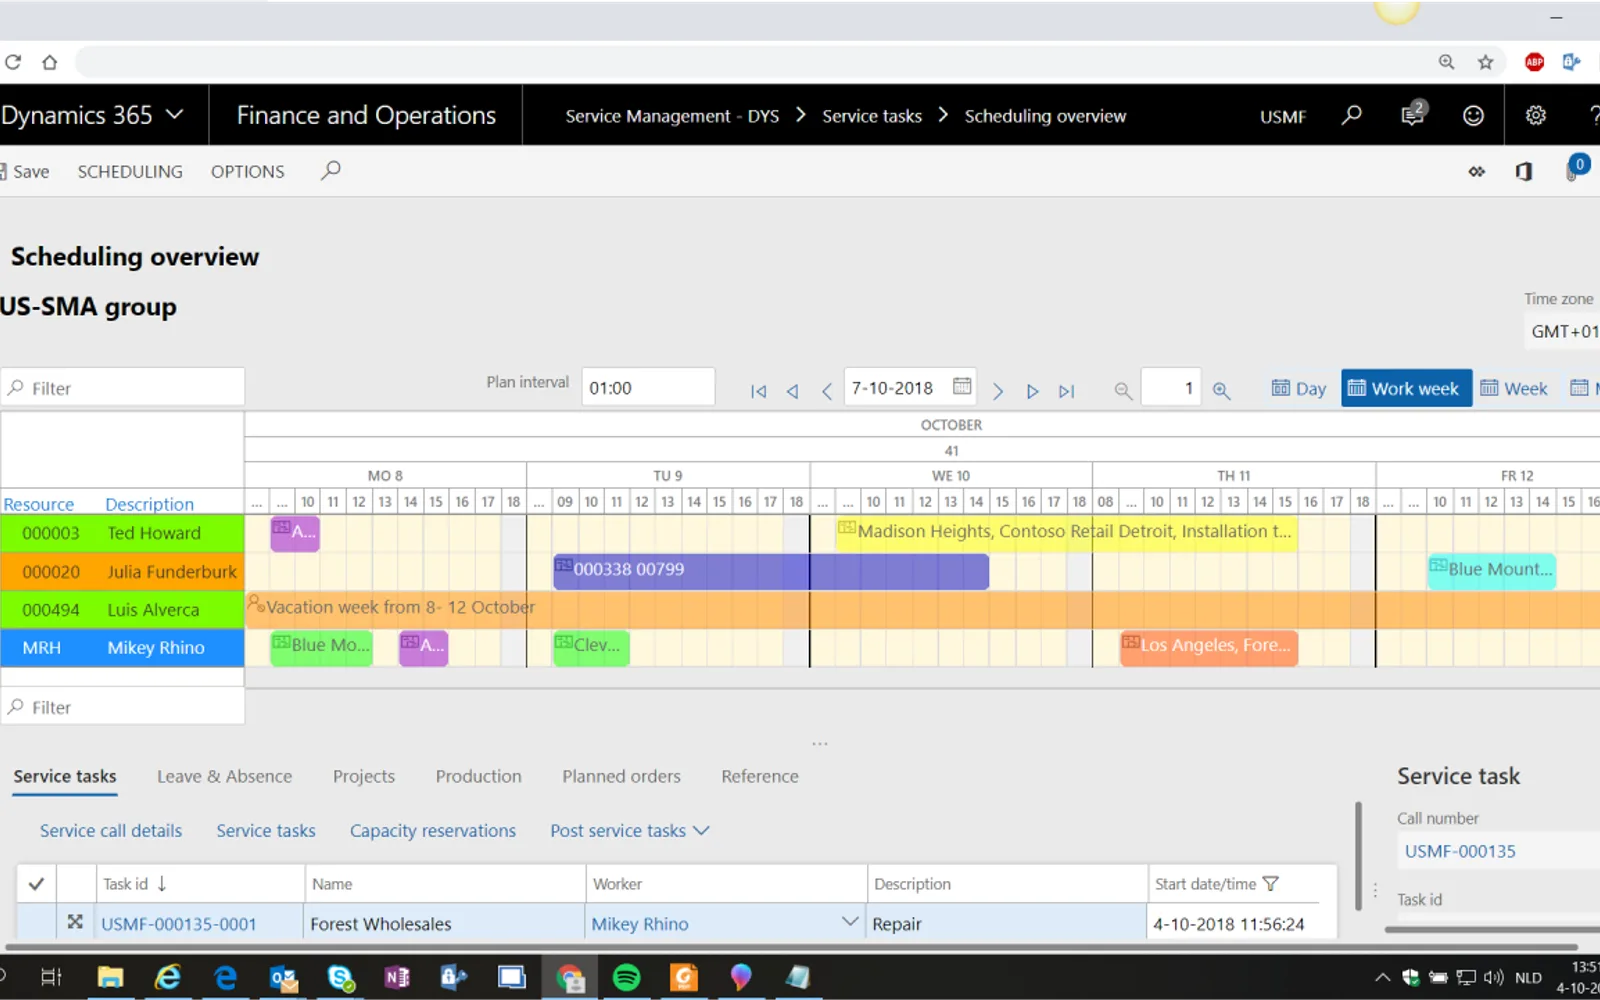Open the settings gear icon
1600x1000 pixels.
click(x=1535, y=115)
